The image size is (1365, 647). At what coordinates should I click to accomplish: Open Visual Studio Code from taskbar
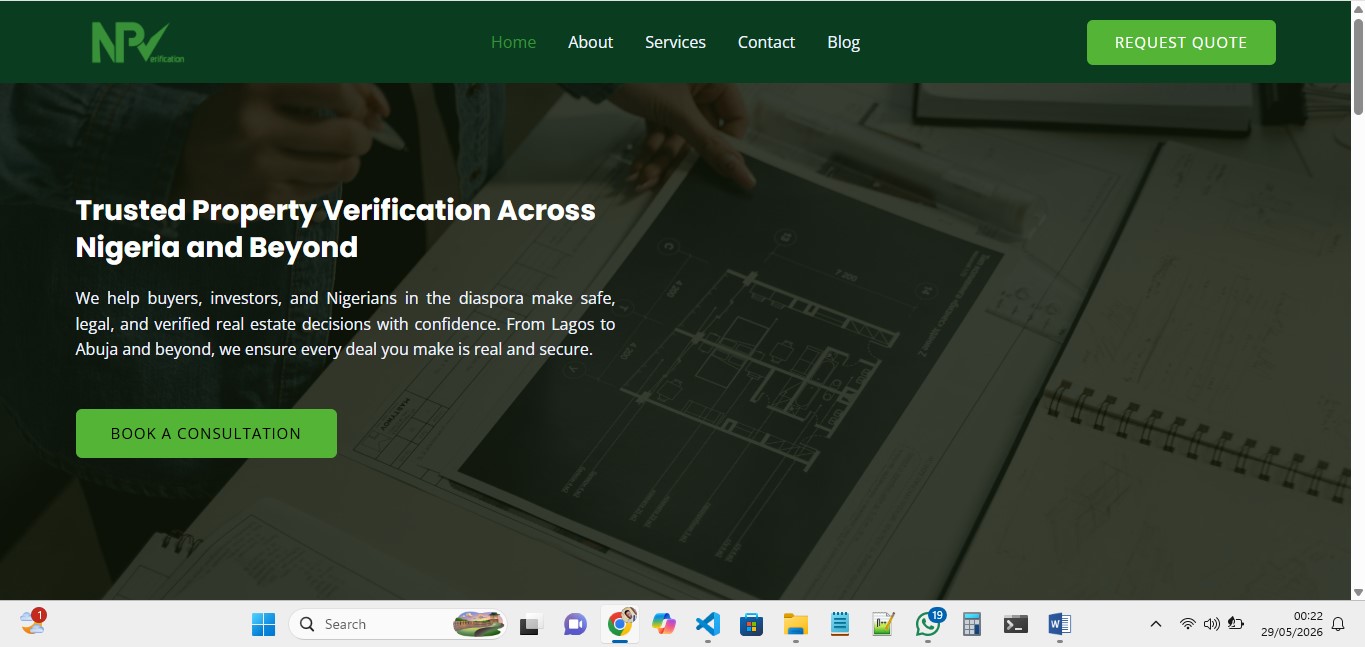(707, 624)
